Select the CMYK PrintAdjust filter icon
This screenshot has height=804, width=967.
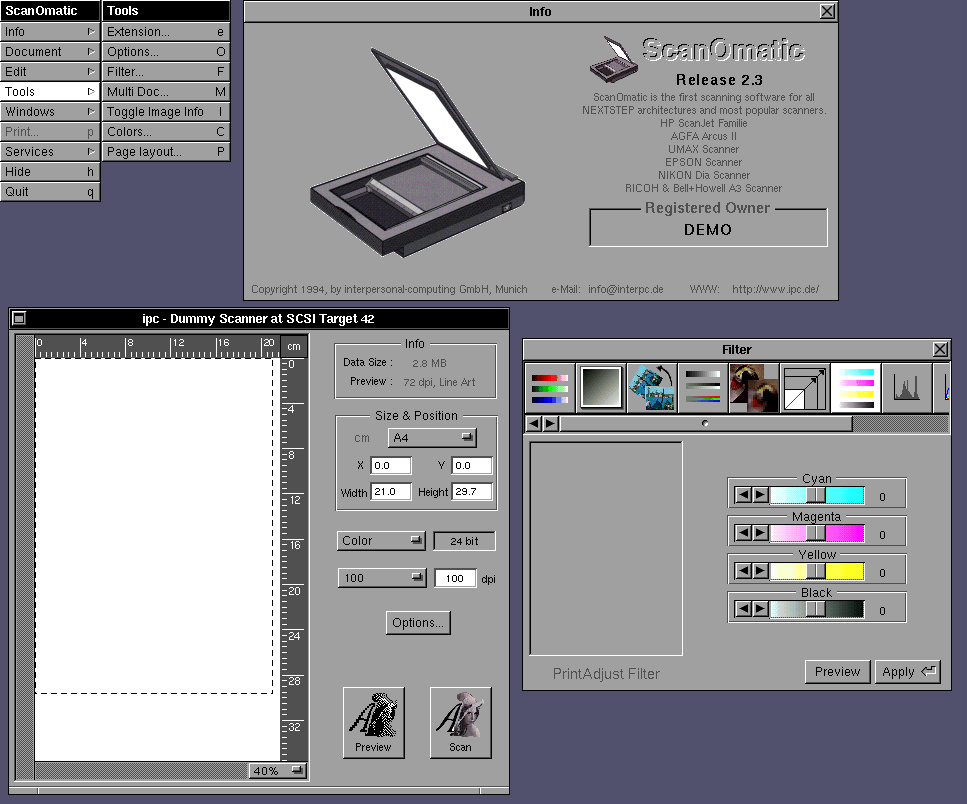point(856,388)
